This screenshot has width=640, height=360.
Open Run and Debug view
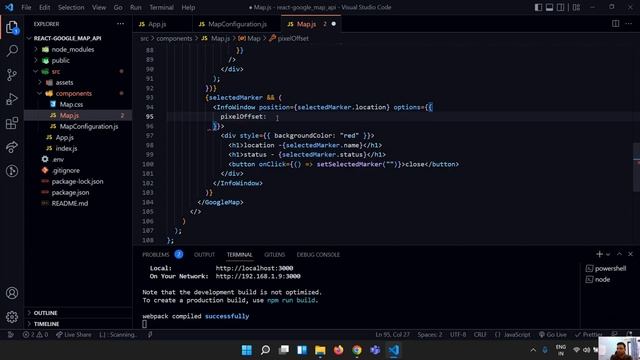point(12,99)
